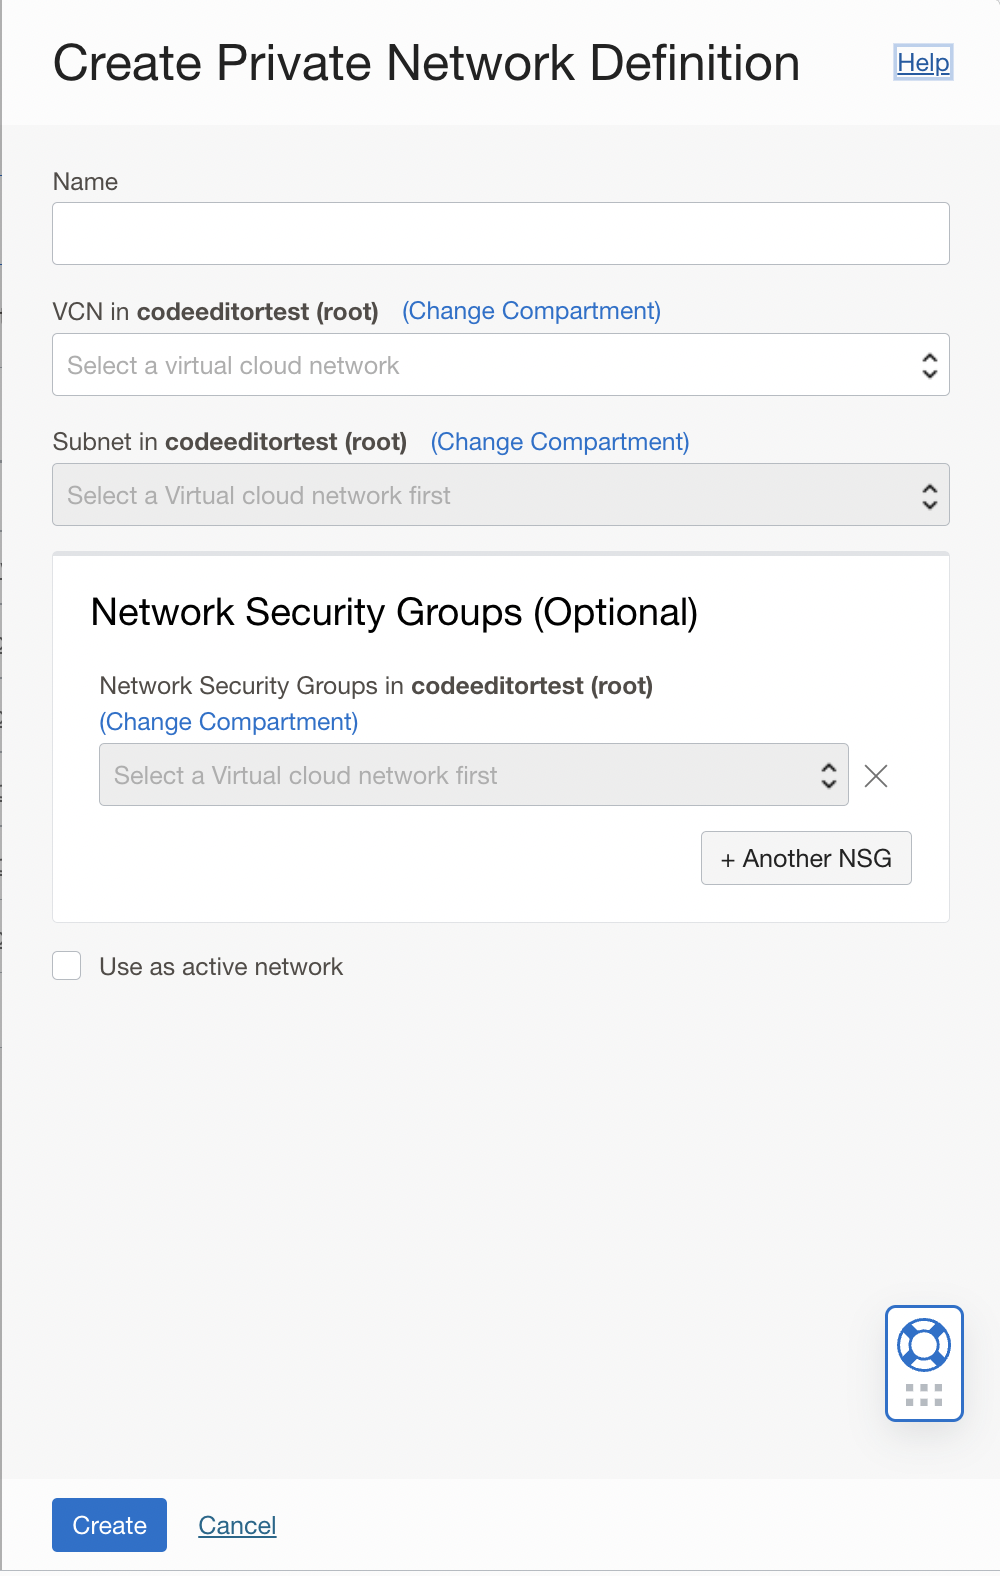Select the Network Security Groups panel header
The height and width of the screenshot is (1576, 1000).
coord(395,612)
